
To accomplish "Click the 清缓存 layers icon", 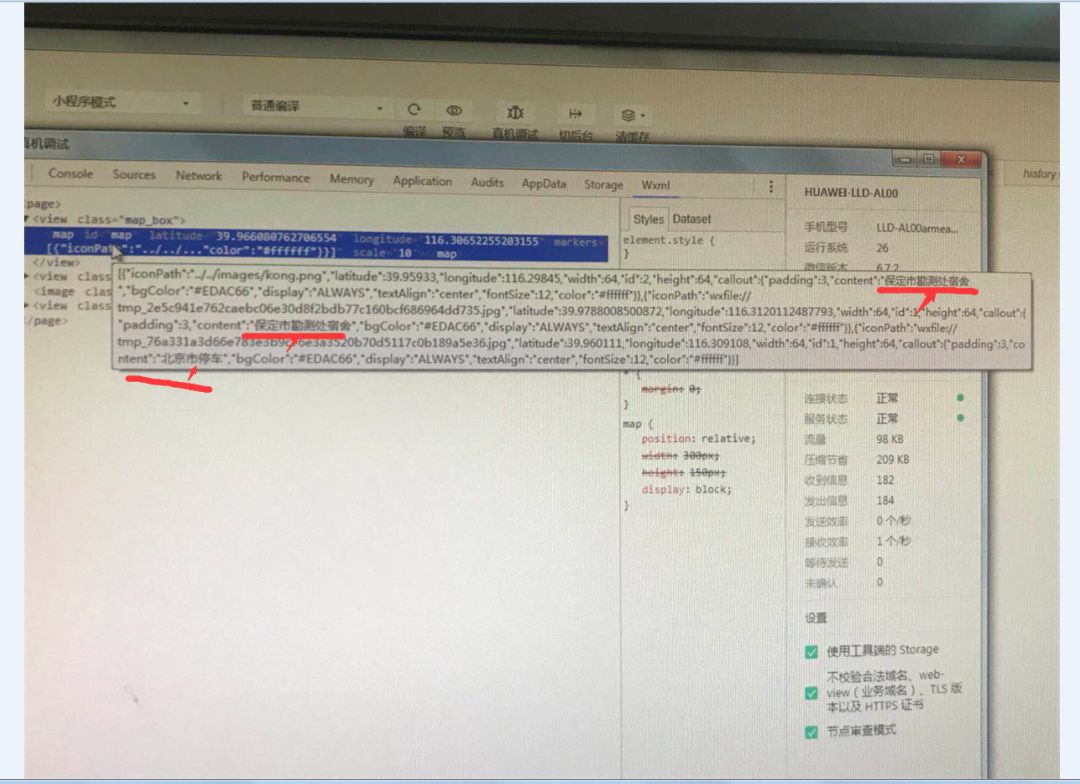I will pyautogui.click(x=628, y=115).
